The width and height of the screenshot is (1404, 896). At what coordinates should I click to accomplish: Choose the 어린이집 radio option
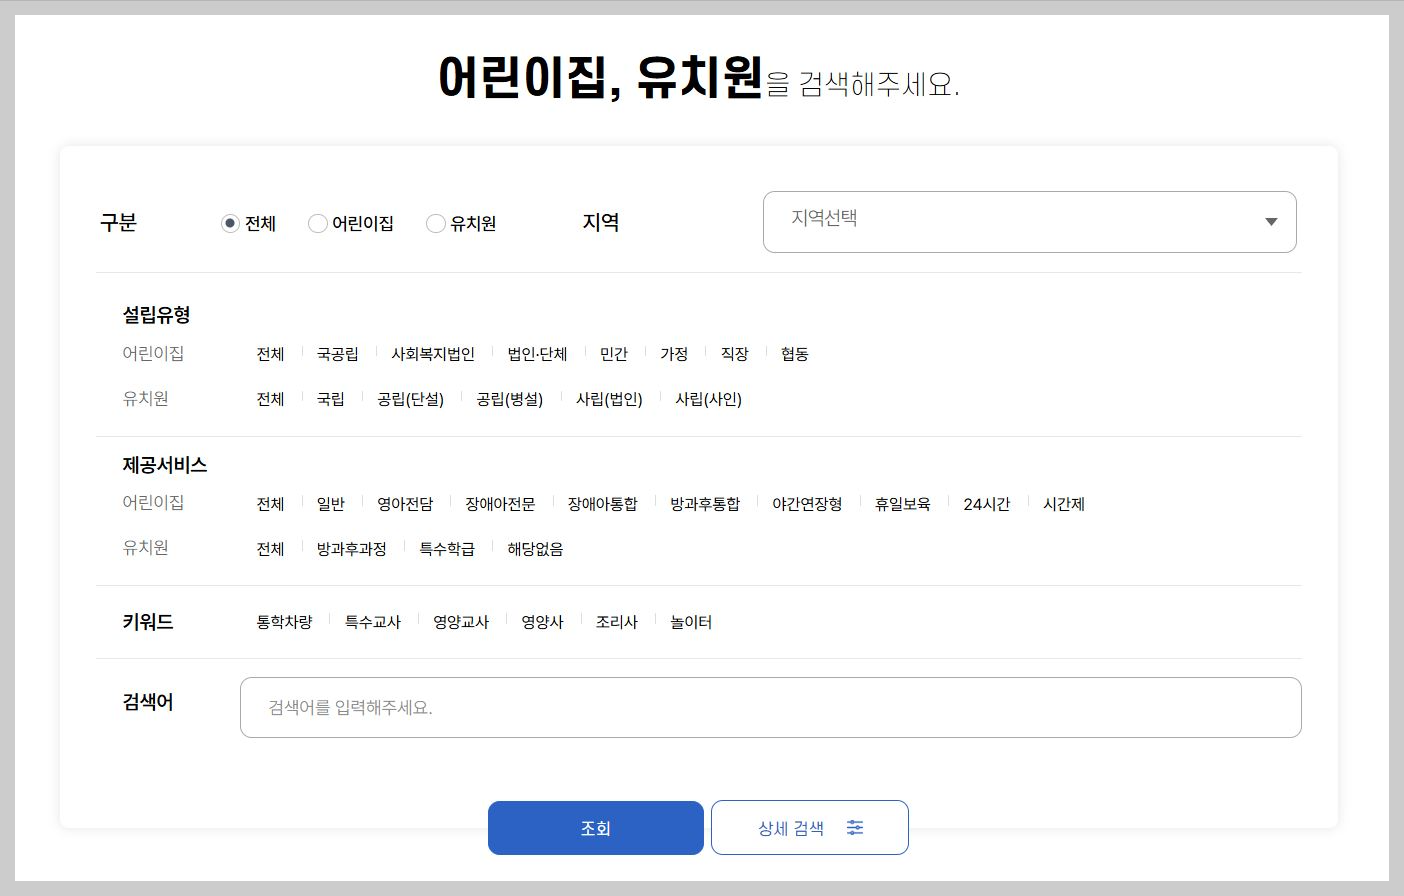point(317,223)
